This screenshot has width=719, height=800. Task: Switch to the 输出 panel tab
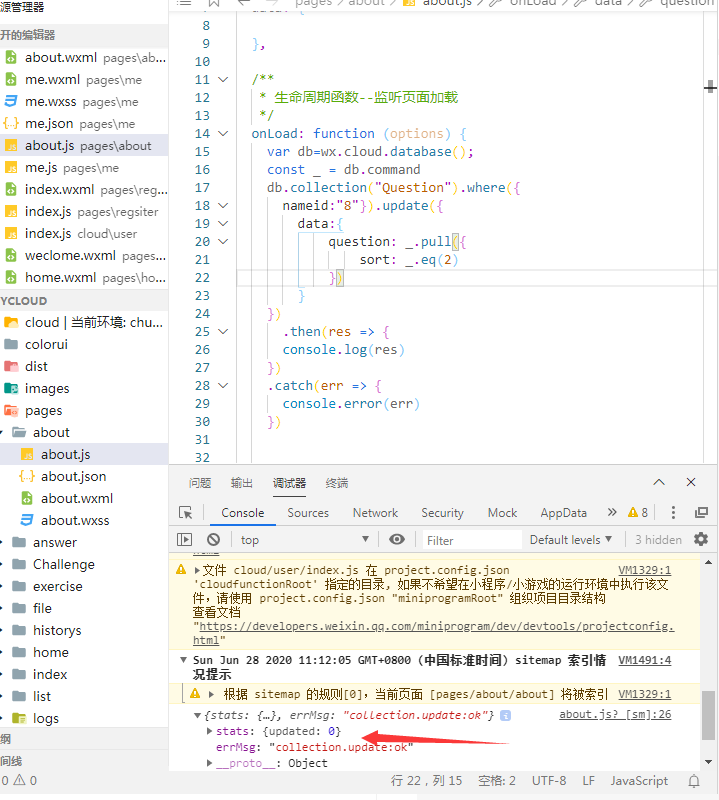[x=241, y=483]
